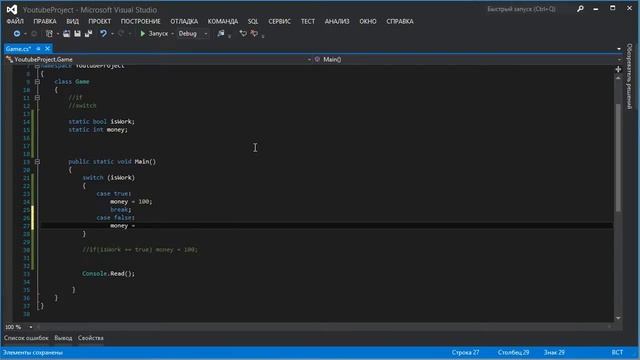Screen dimensions: 640x360
Task: Open the Вывод output panel tab
Action: pyautogui.click(x=63, y=338)
